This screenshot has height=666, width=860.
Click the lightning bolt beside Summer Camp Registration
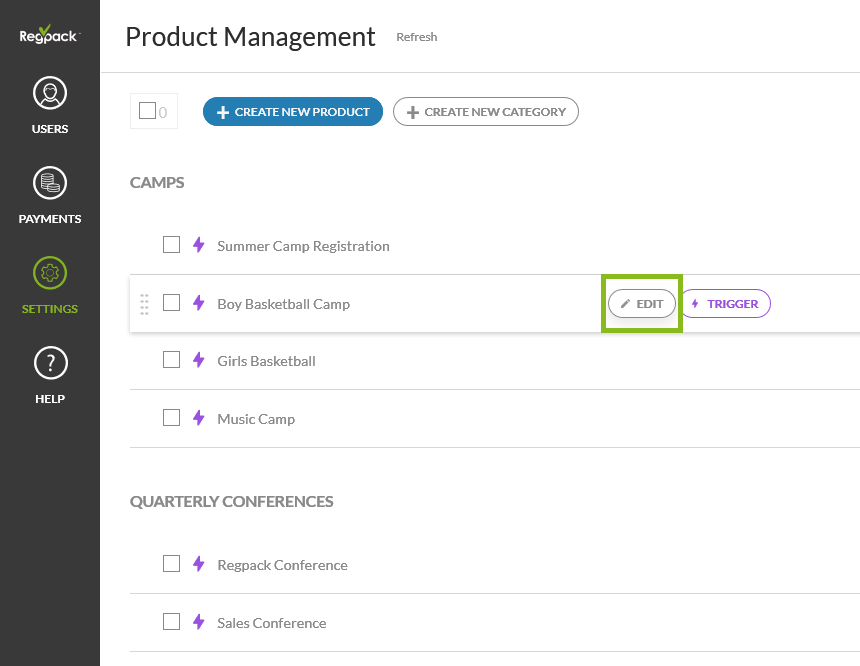[x=199, y=245]
